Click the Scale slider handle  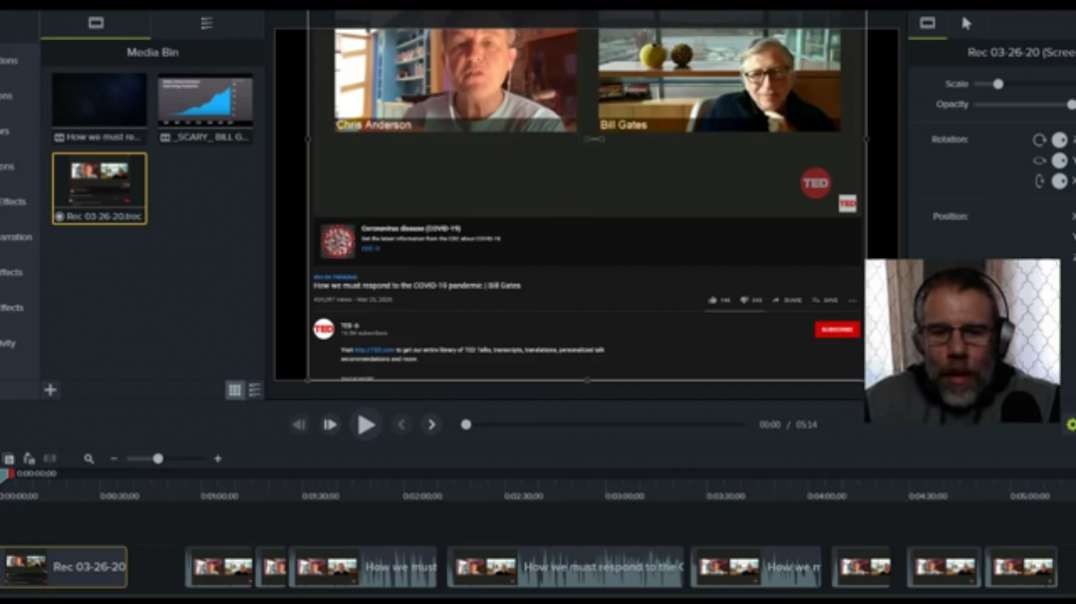coord(998,84)
